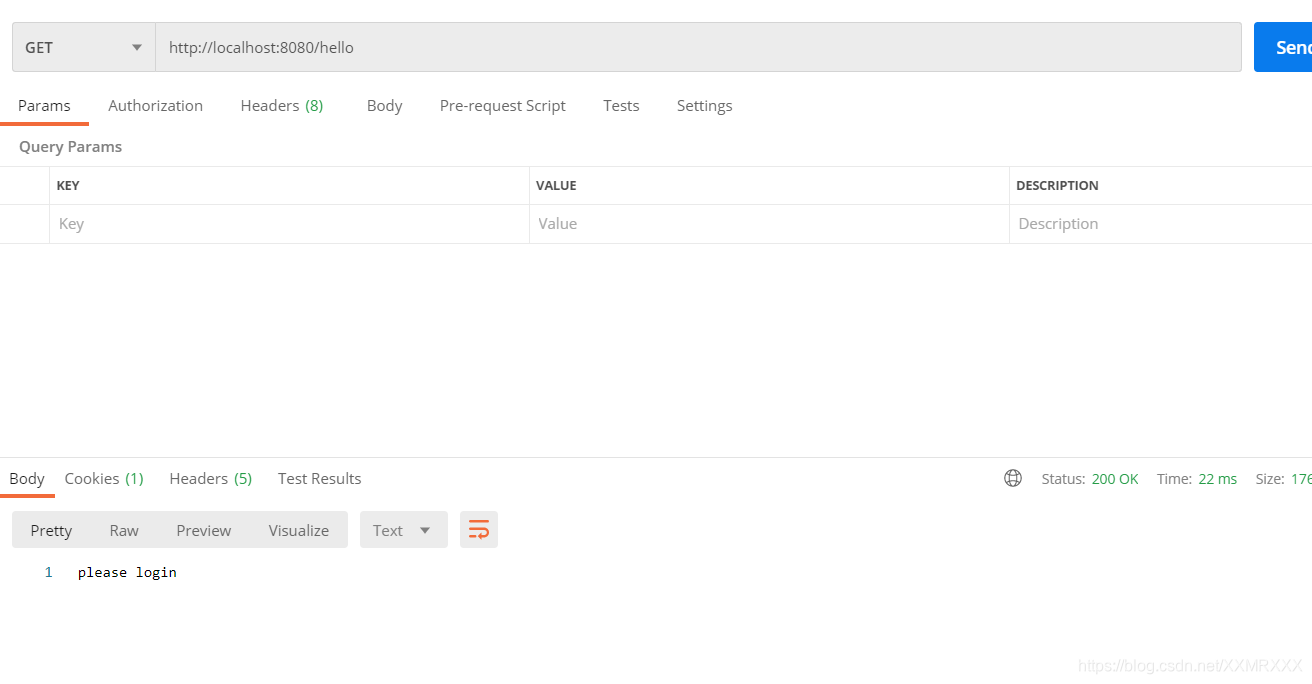Click the request URL field
This screenshot has width=1312, height=684.
point(698,47)
